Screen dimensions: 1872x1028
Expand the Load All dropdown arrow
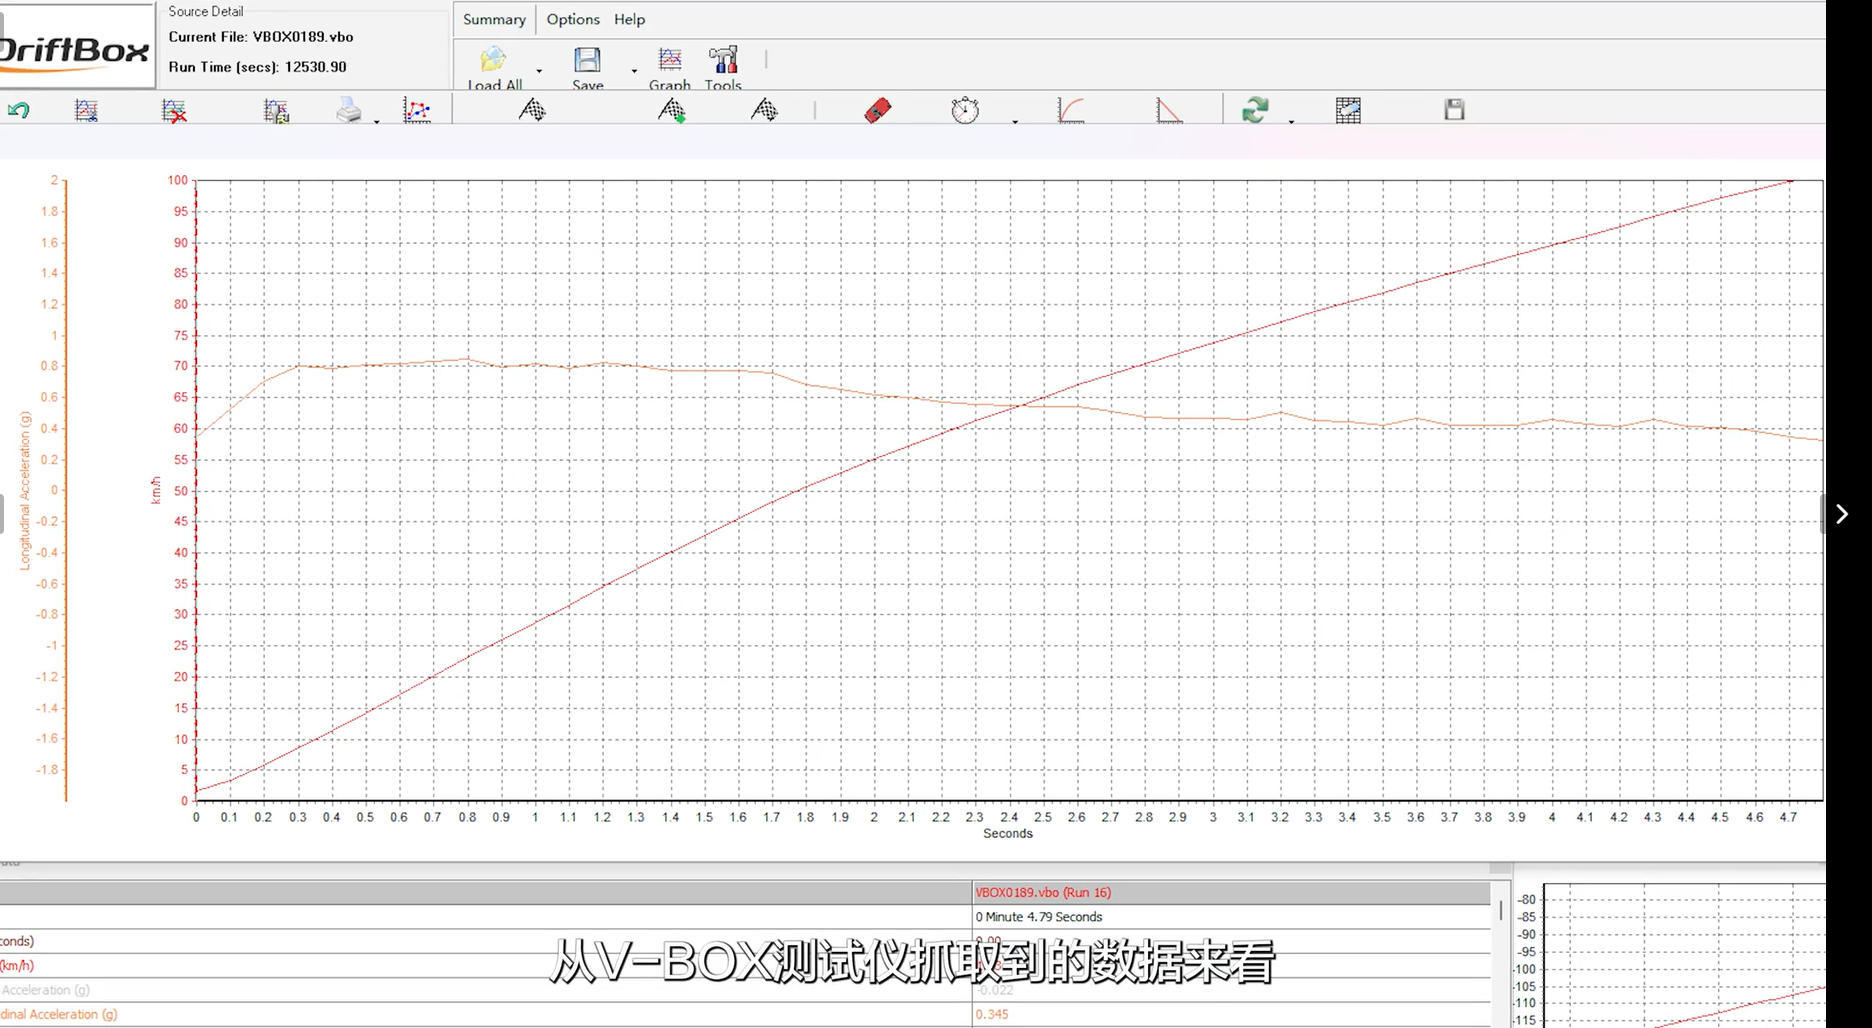[x=539, y=71]
